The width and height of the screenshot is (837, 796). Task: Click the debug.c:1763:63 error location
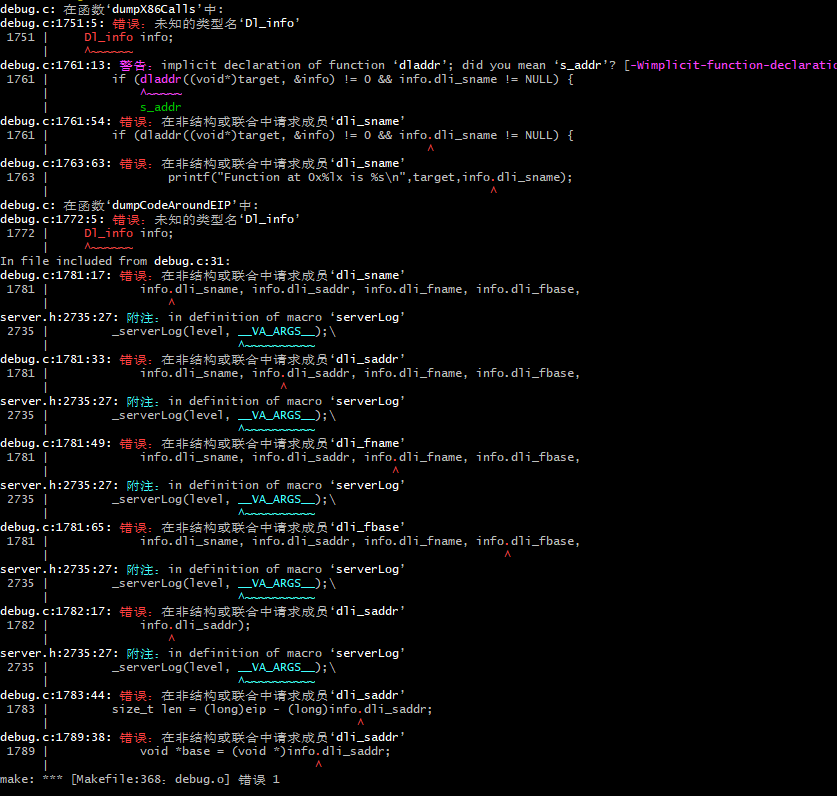point(56,163)
